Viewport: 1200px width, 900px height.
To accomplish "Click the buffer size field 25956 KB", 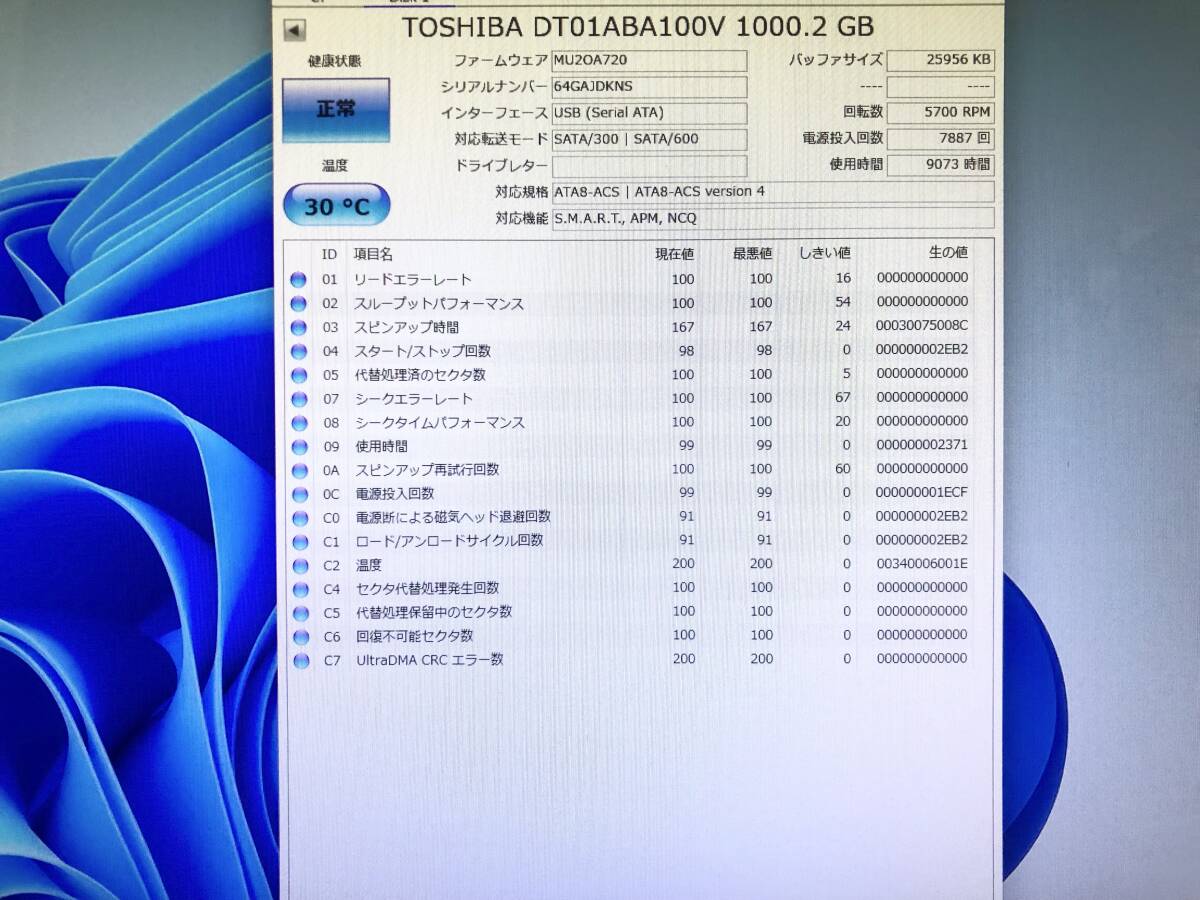I will (x=940, y=61).
